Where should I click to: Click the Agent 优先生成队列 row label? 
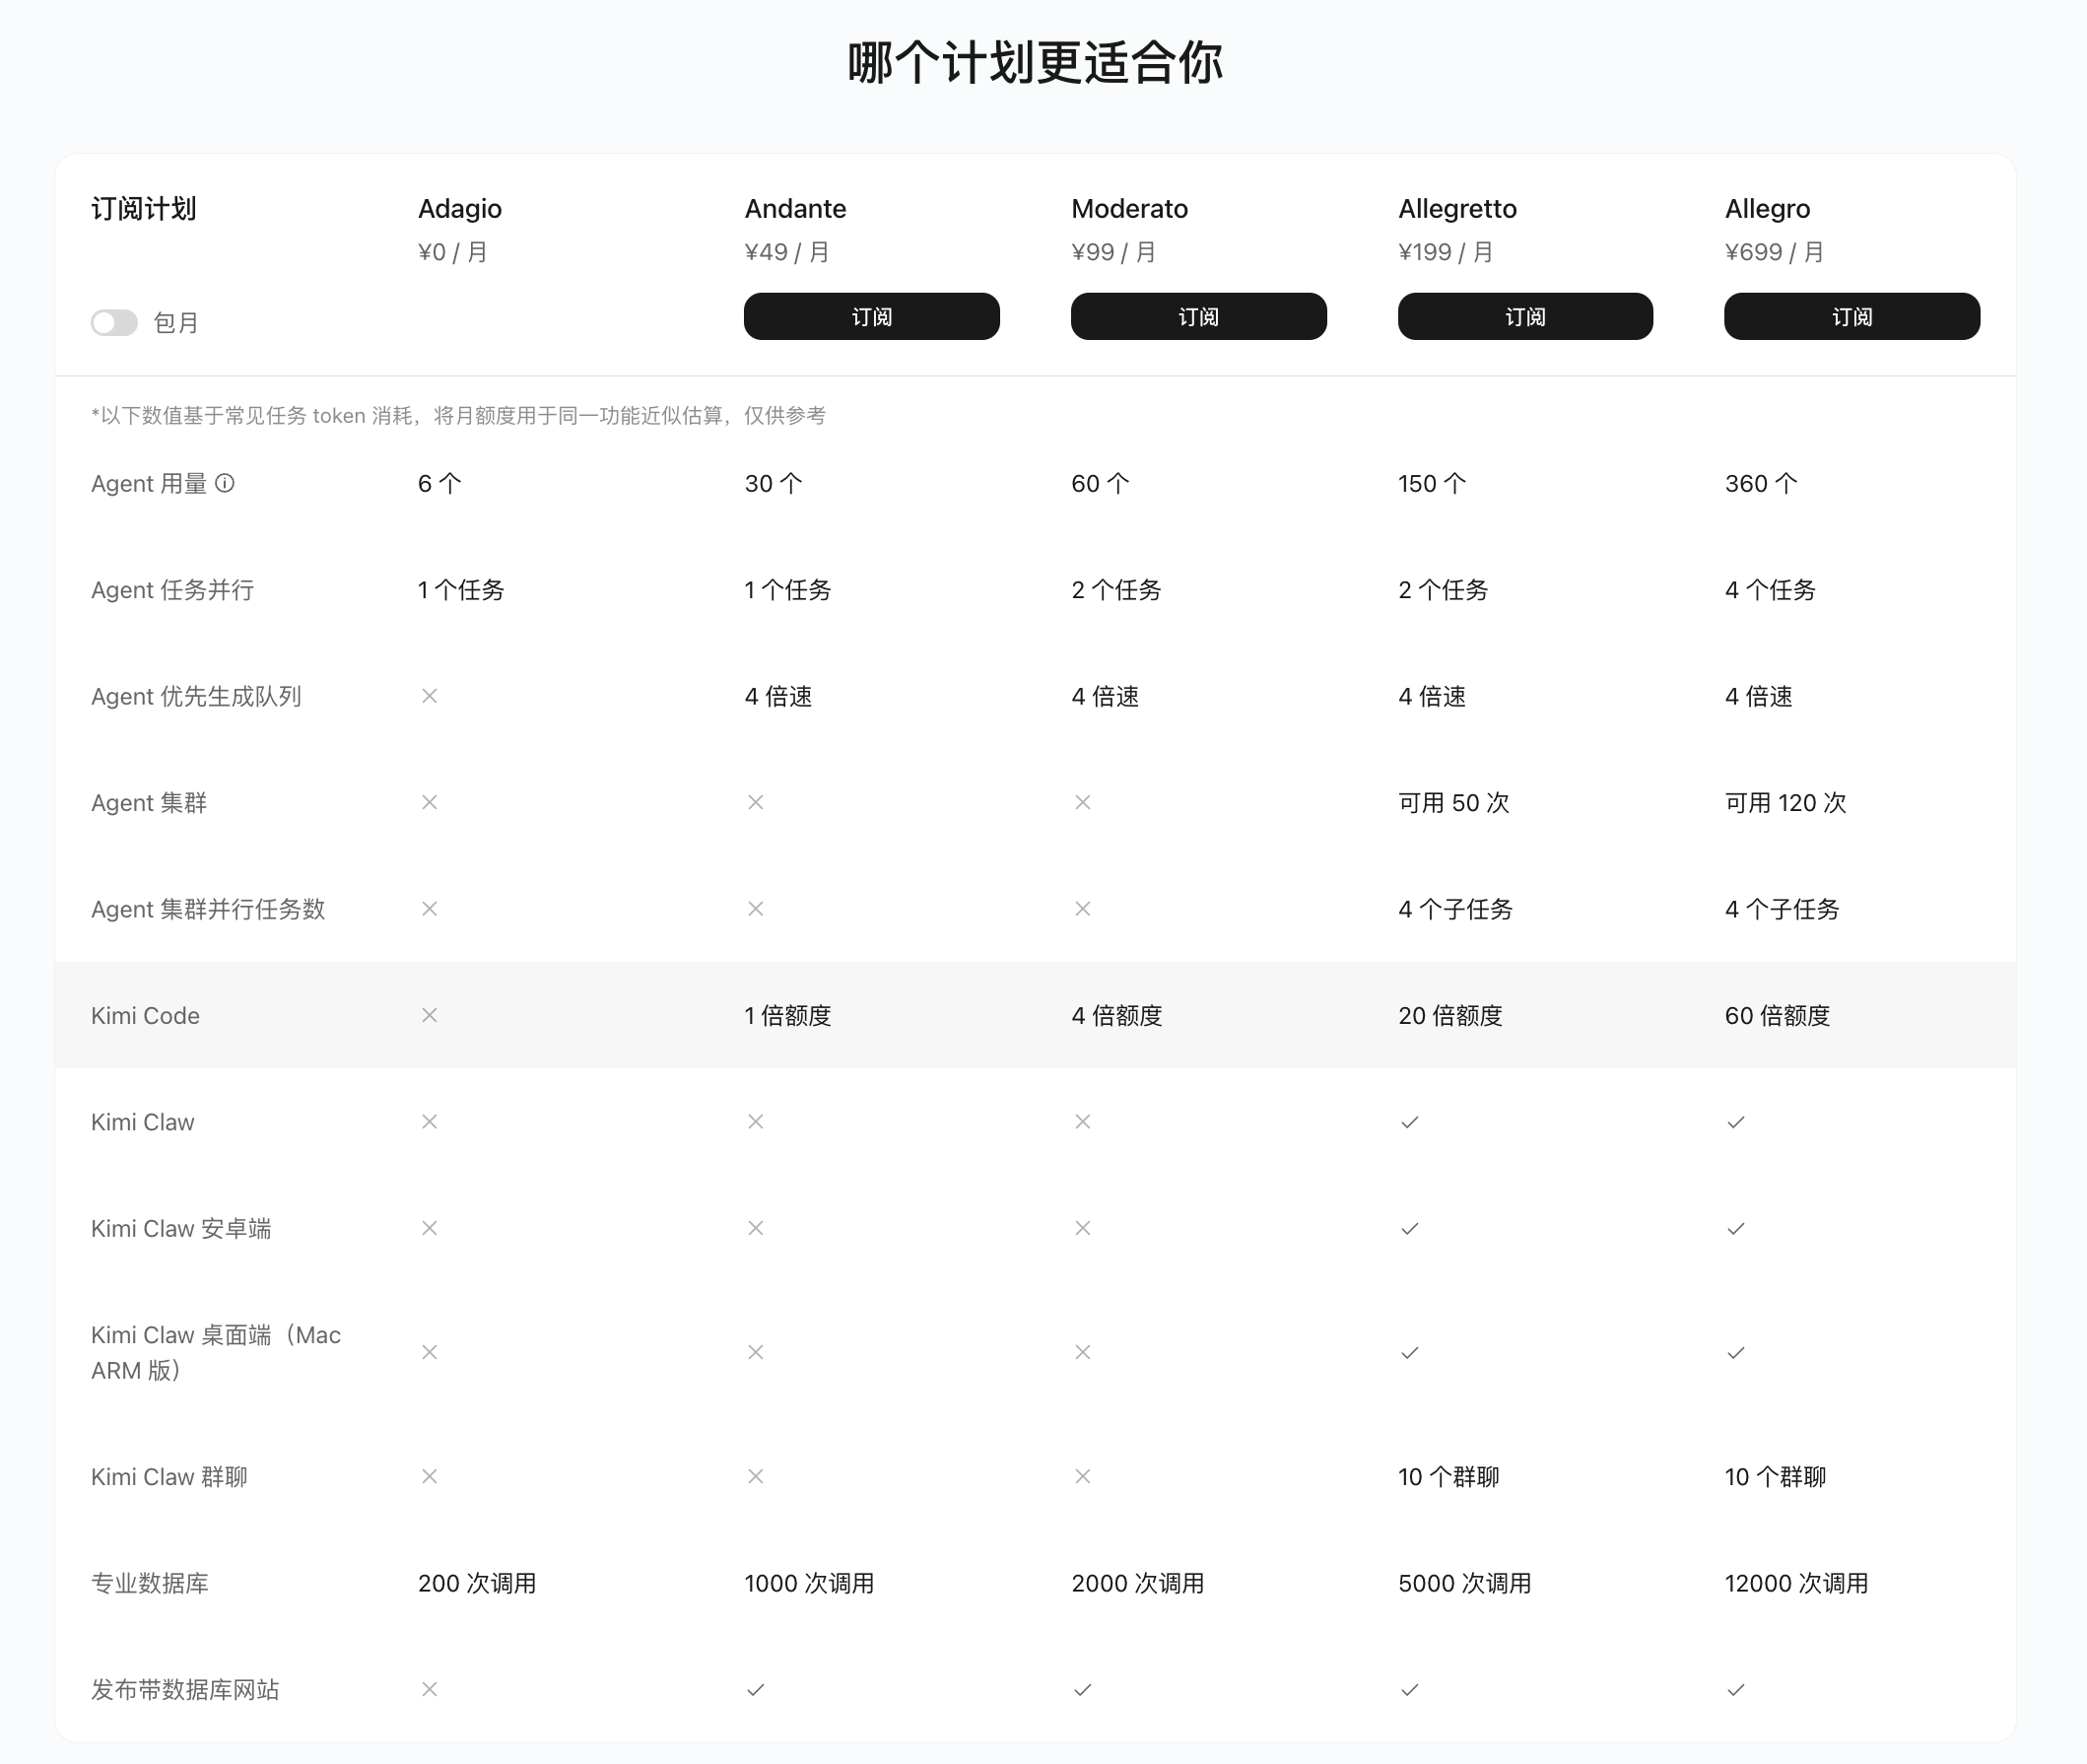[196, 697]
